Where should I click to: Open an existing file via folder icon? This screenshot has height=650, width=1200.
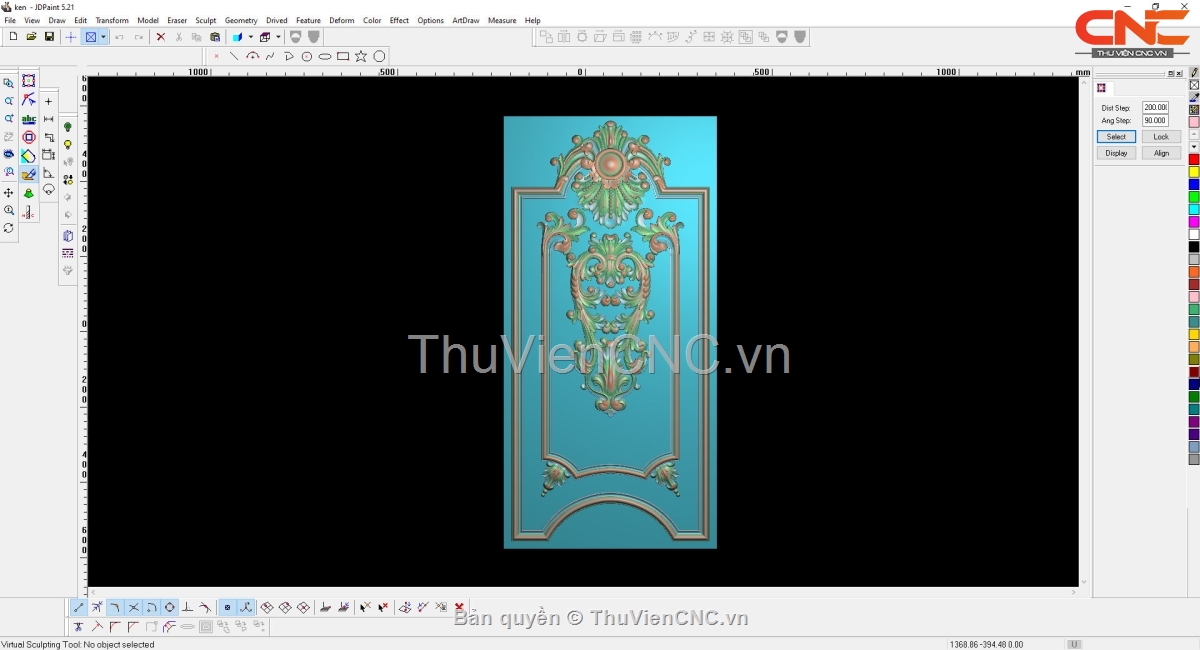tap(31, 37)
